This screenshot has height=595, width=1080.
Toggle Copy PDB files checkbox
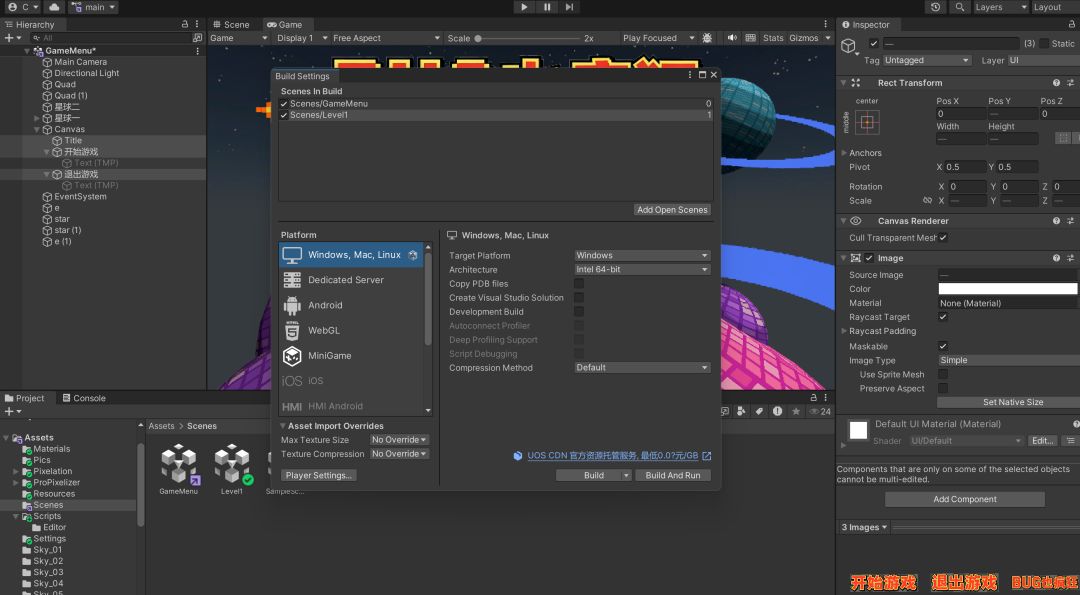point(579,284)
